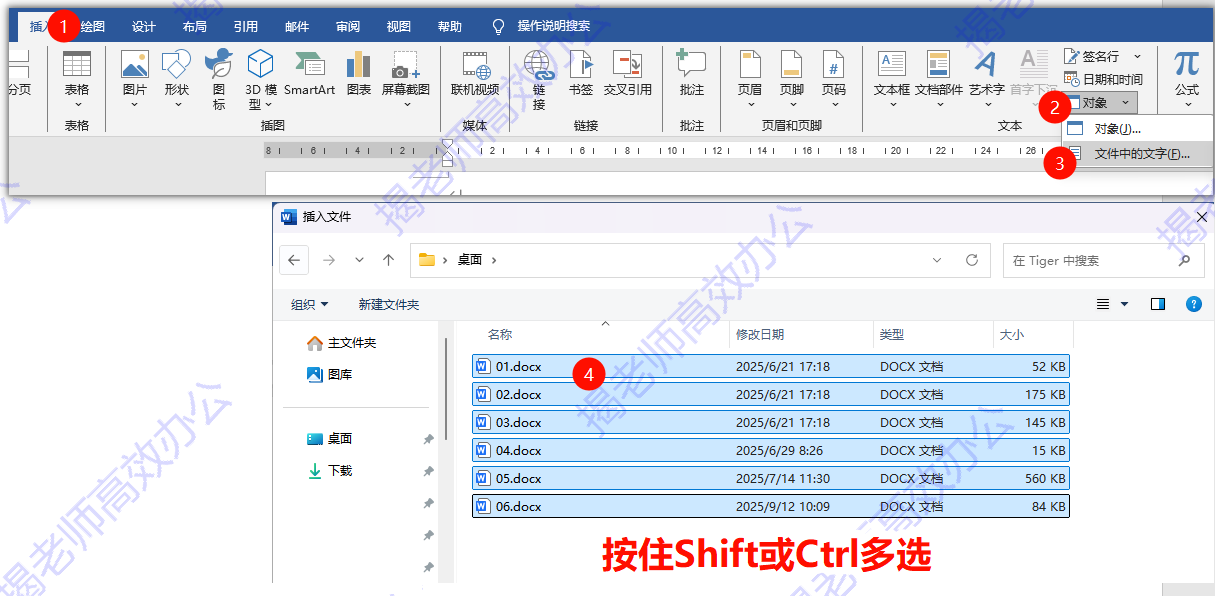The width and height of the screenshot is (1215, 596).
Task: Open the 组织 organize dropdown
Action: (x=309, y=304)
